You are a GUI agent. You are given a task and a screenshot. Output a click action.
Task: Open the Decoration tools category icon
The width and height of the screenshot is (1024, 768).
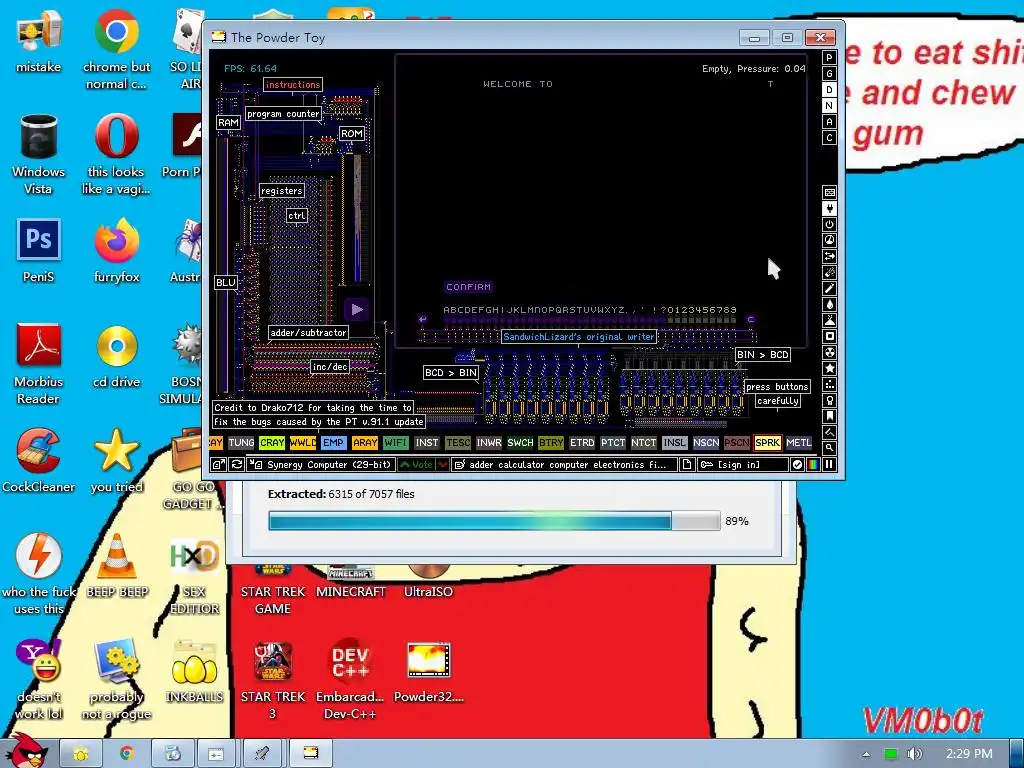[829, 432]
